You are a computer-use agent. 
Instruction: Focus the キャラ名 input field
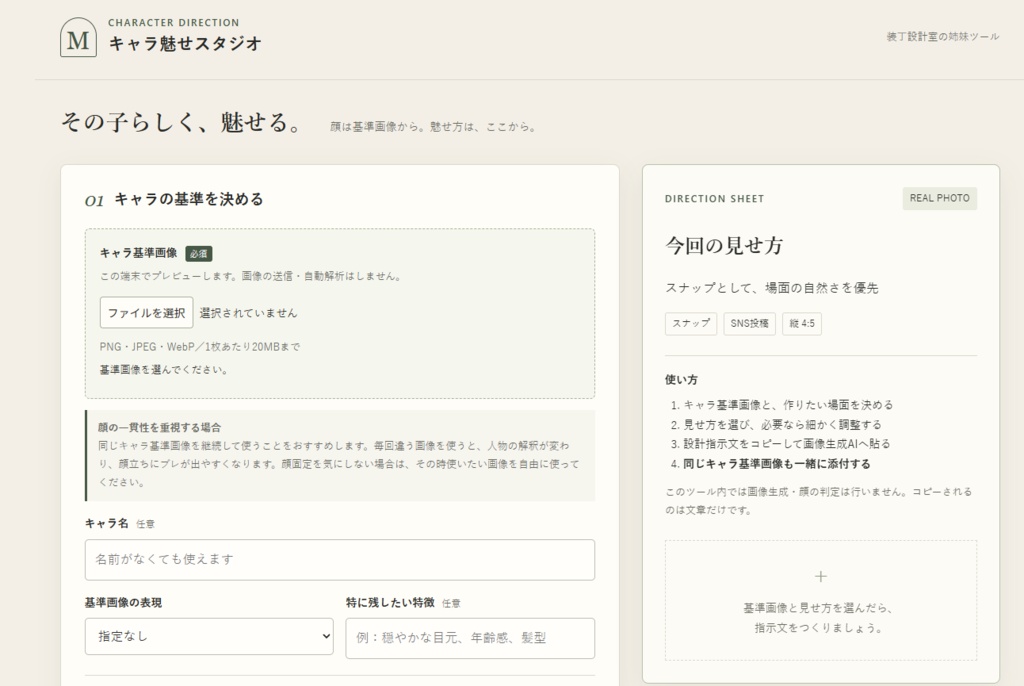pos(340,559)
